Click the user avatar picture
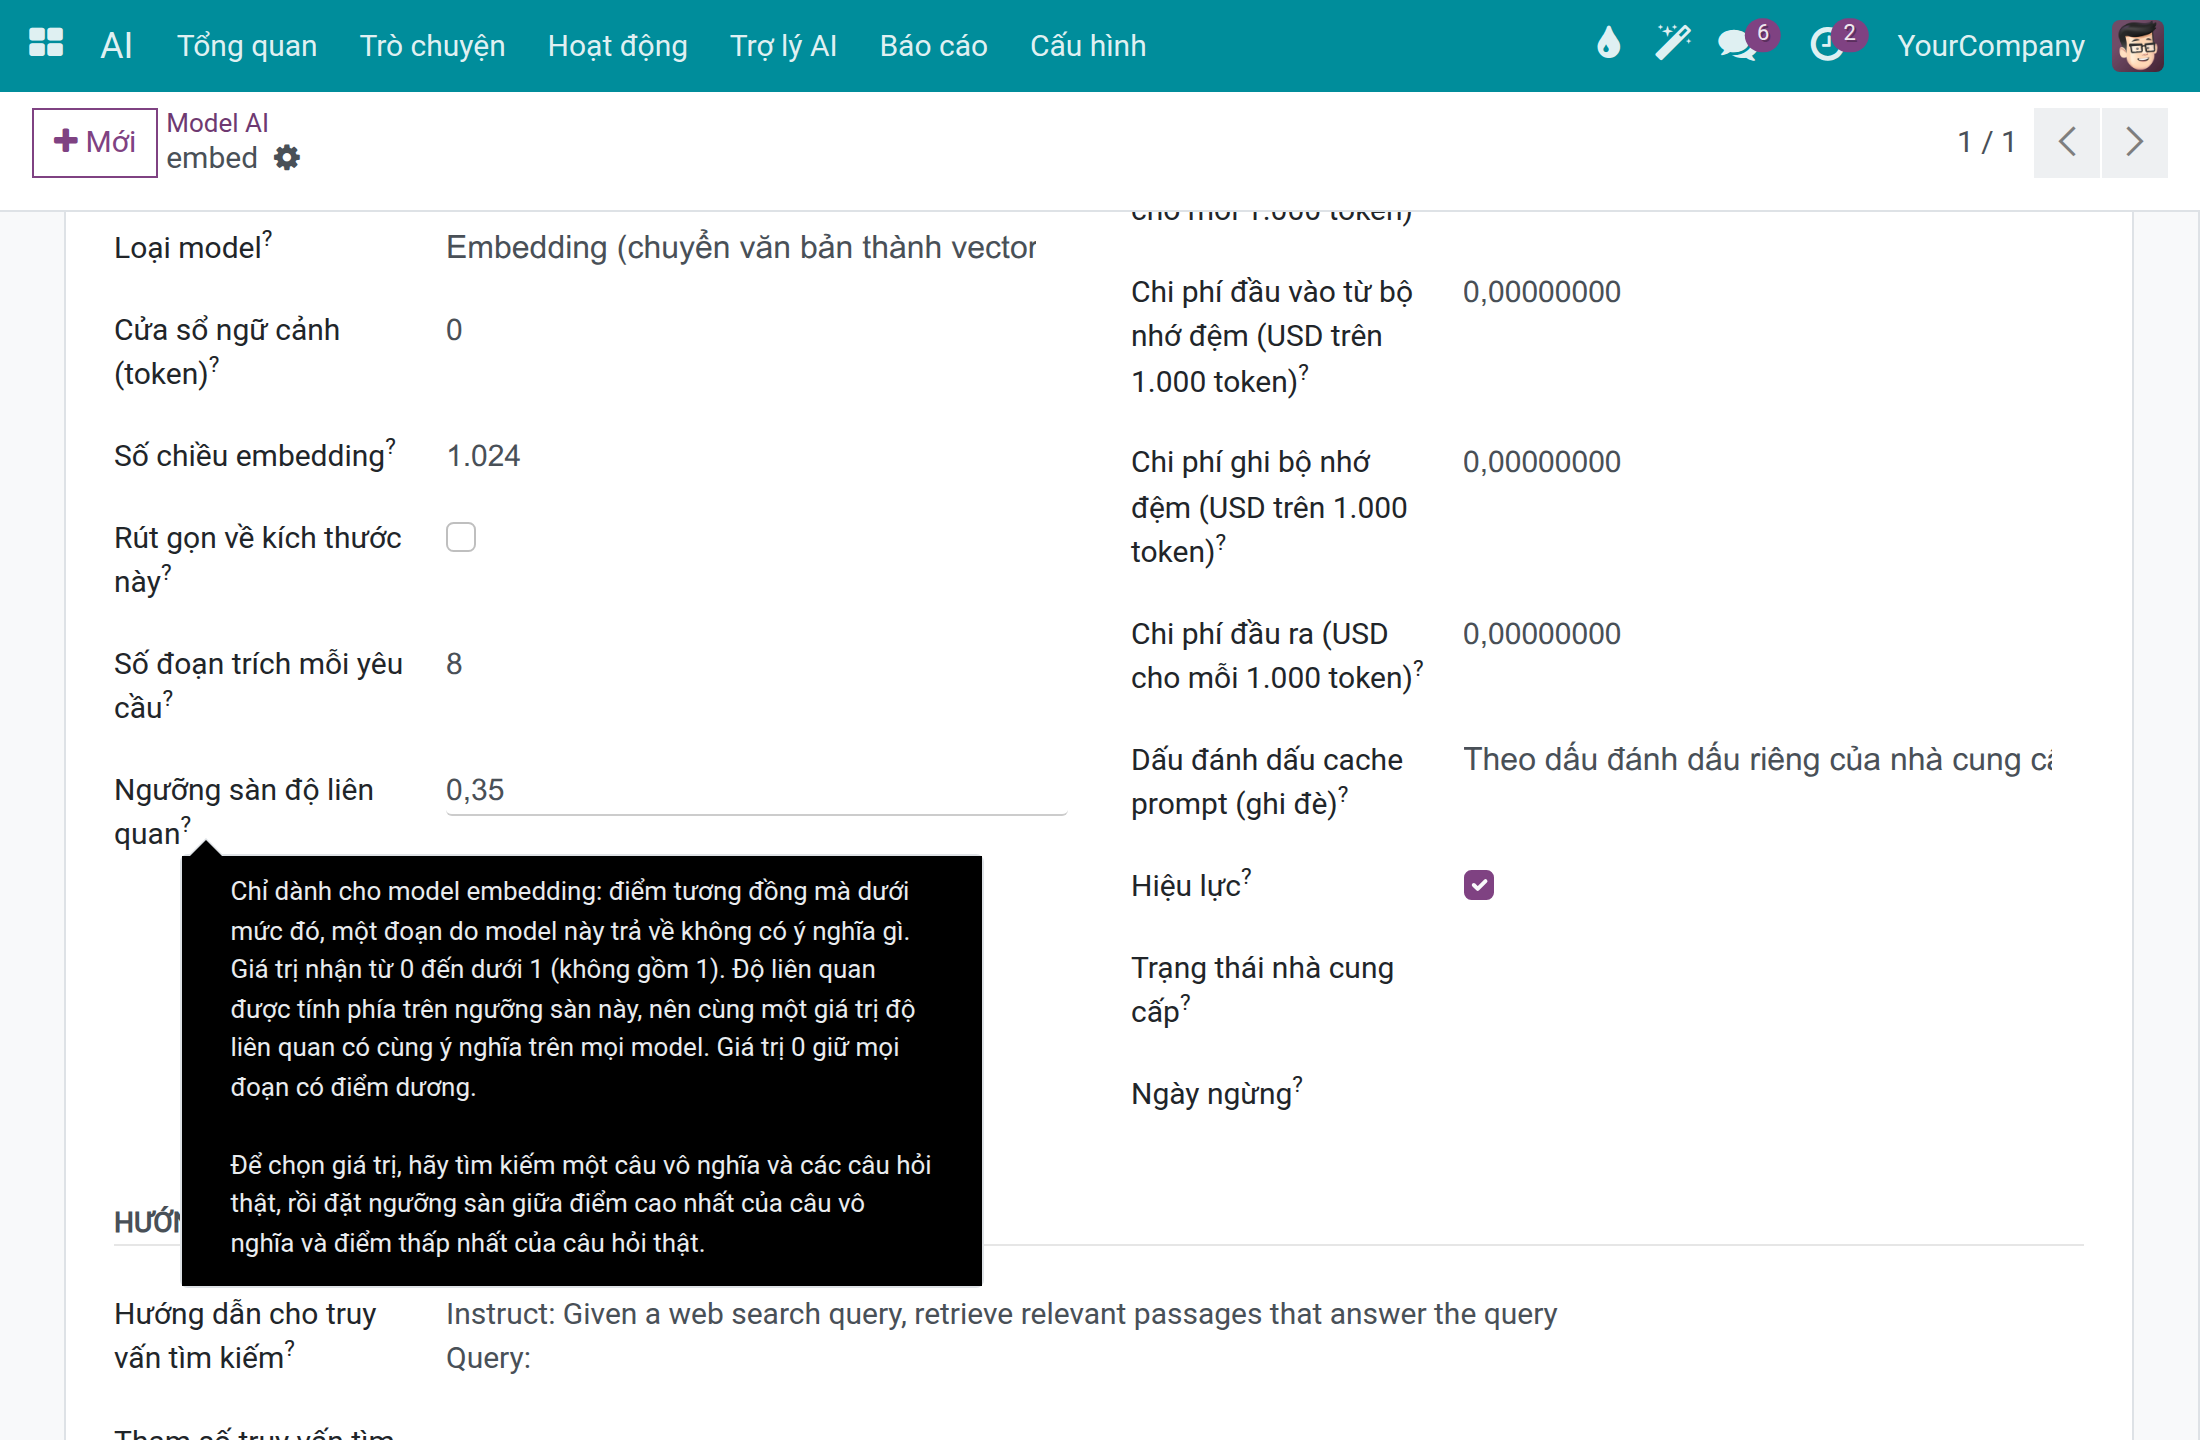 2138,46
